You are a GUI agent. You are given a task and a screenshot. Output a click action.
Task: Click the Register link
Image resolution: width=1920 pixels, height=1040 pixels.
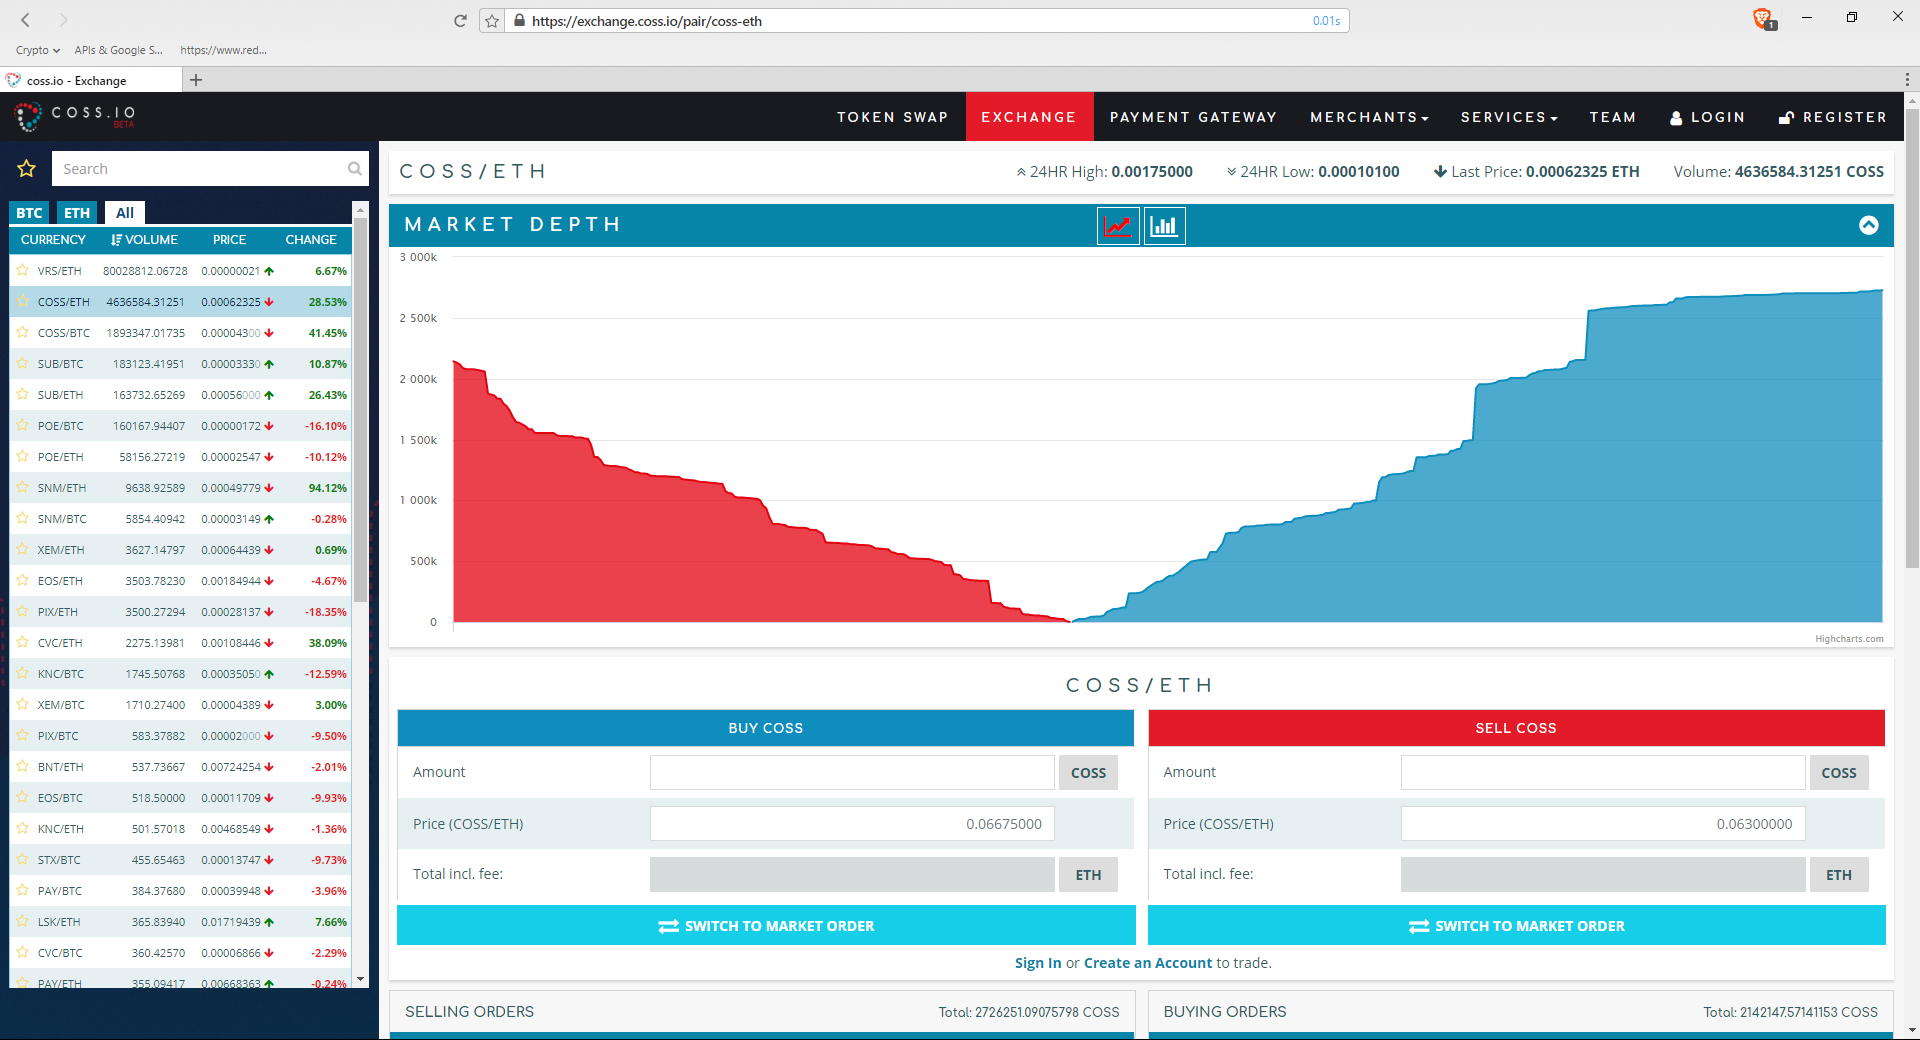pos(1832,117)
